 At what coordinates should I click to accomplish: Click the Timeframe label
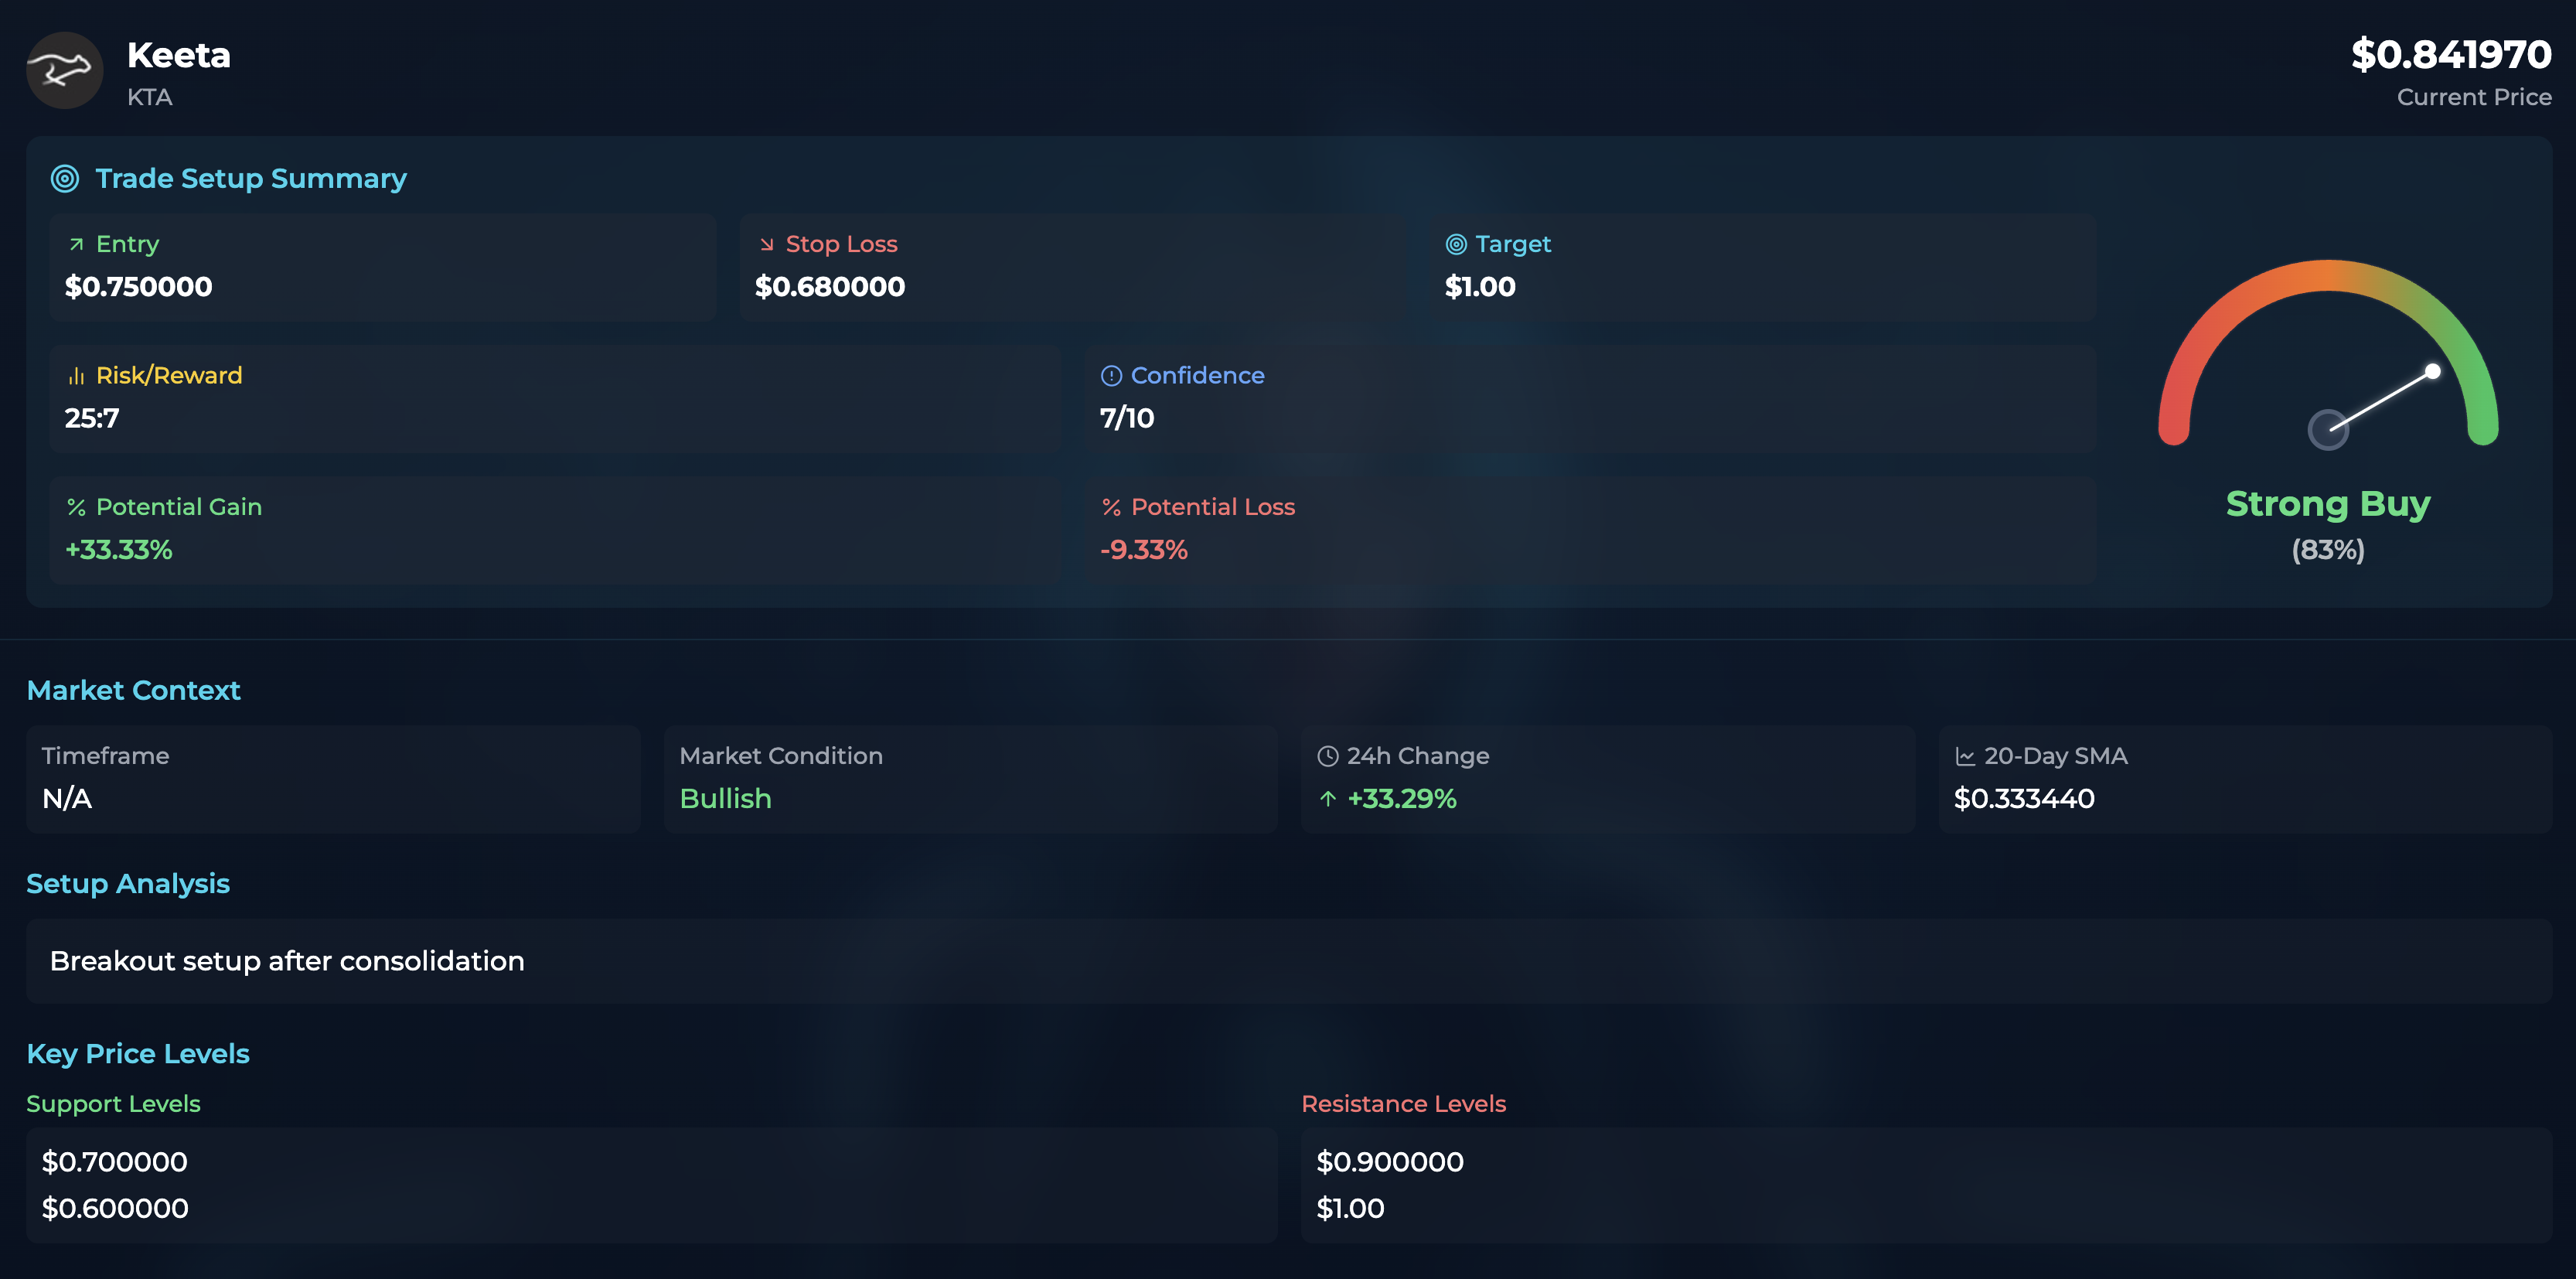105,756
